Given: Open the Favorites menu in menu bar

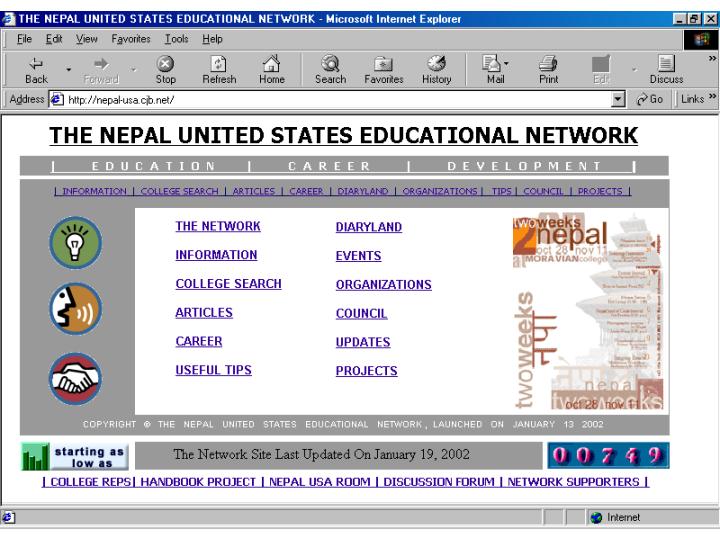Looking at the screenshot, I should [132, 40].
